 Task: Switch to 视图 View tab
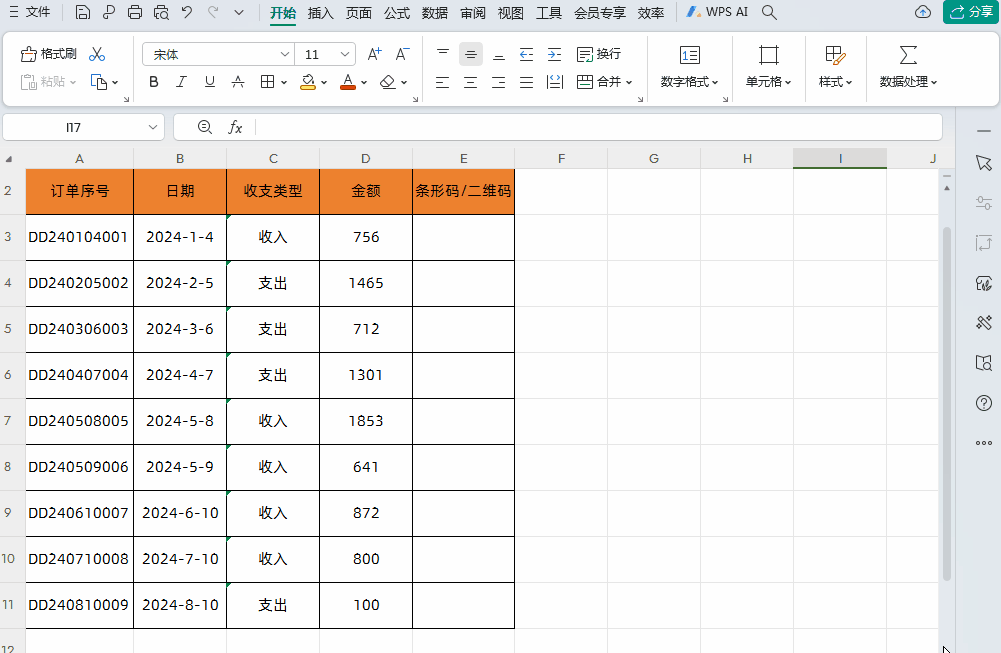(x=510, y=13)
